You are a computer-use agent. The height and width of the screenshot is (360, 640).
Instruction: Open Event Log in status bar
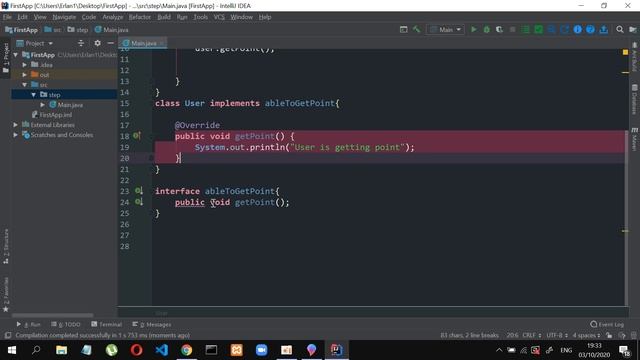tap(607, 324)
